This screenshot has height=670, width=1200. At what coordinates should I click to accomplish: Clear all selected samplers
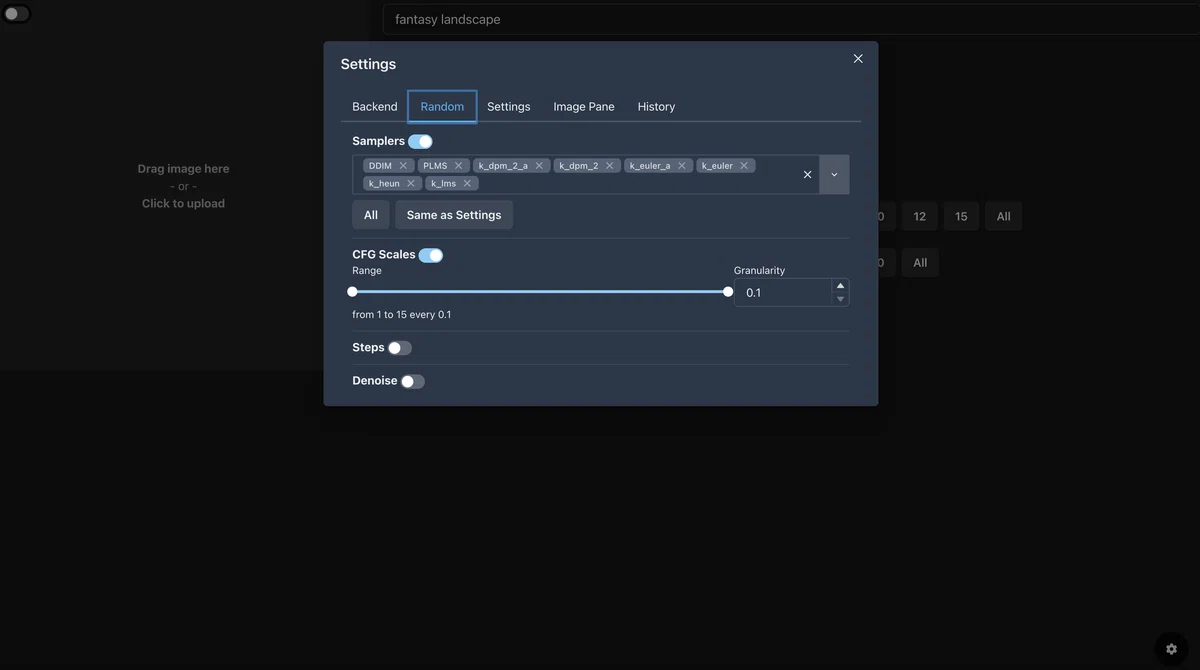(808, 175)
